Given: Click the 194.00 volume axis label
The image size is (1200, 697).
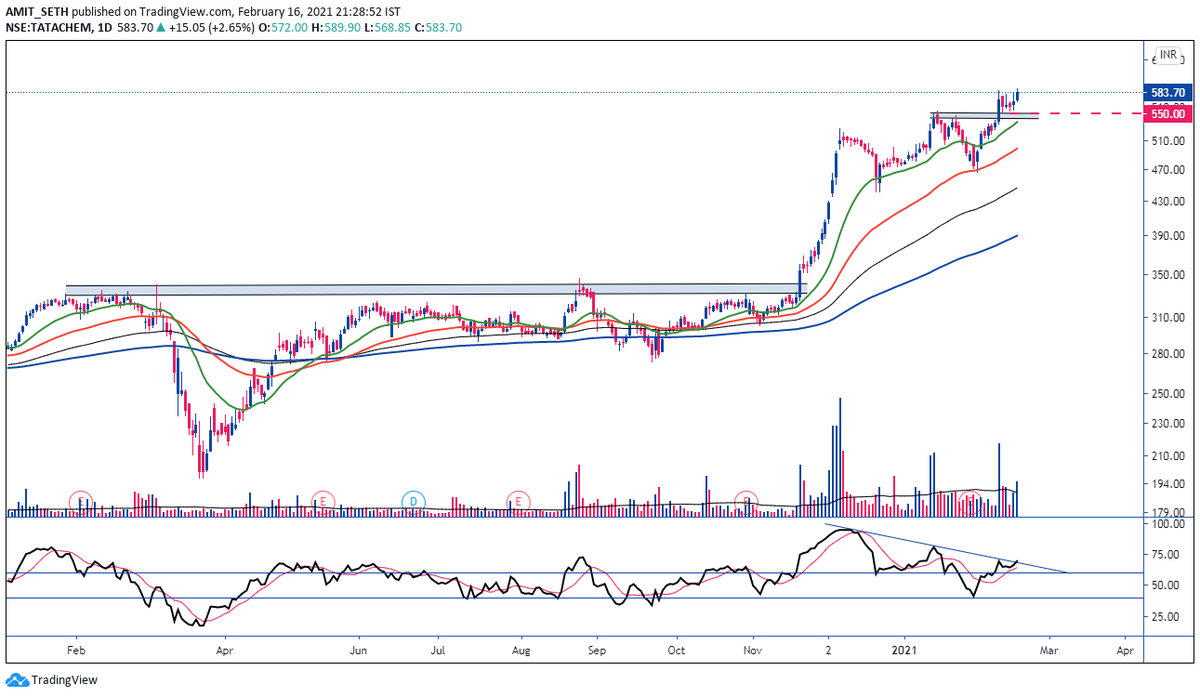Looking at the screenshot, I should coord(1167,484).
